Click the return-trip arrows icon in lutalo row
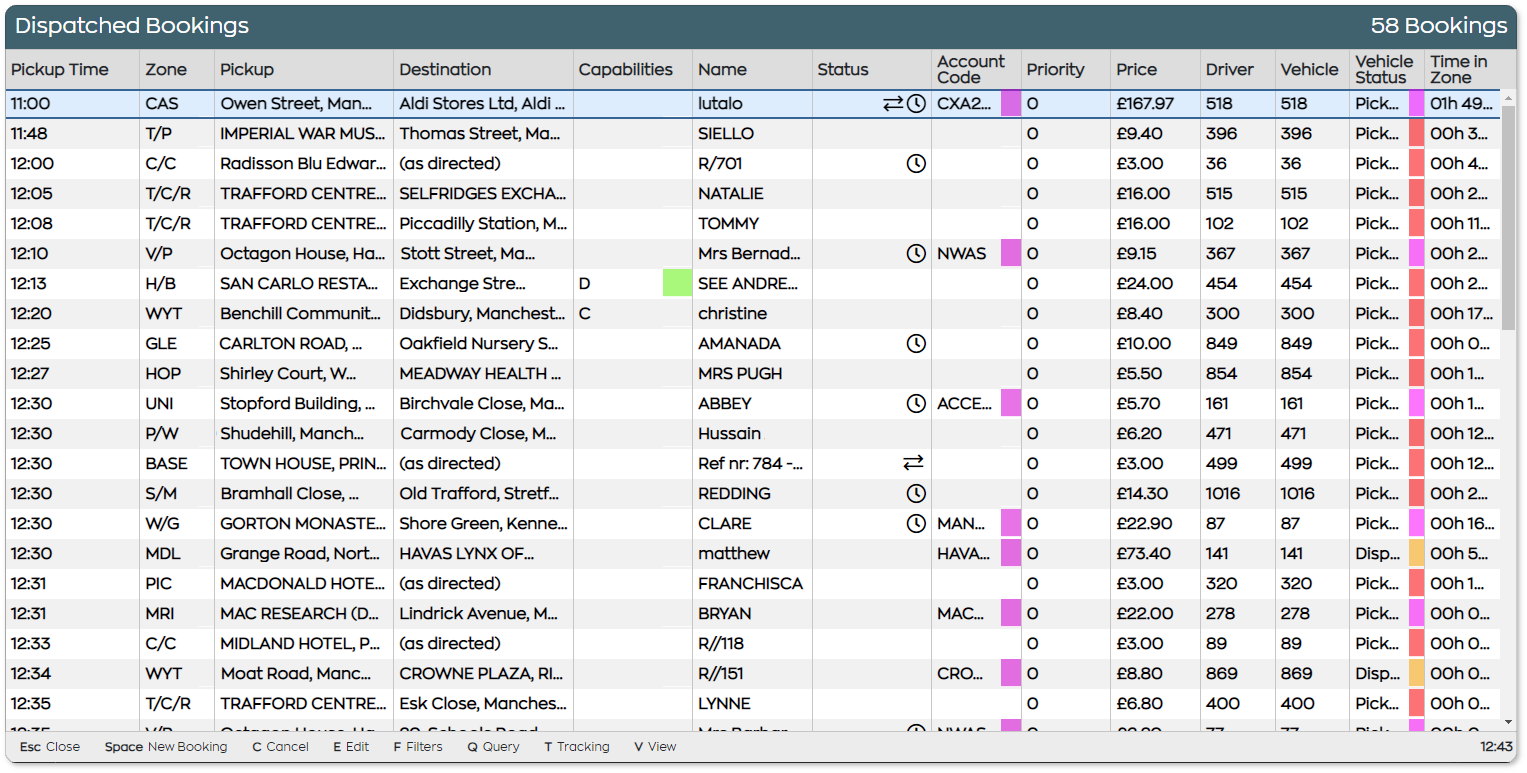 click(893, 103)
